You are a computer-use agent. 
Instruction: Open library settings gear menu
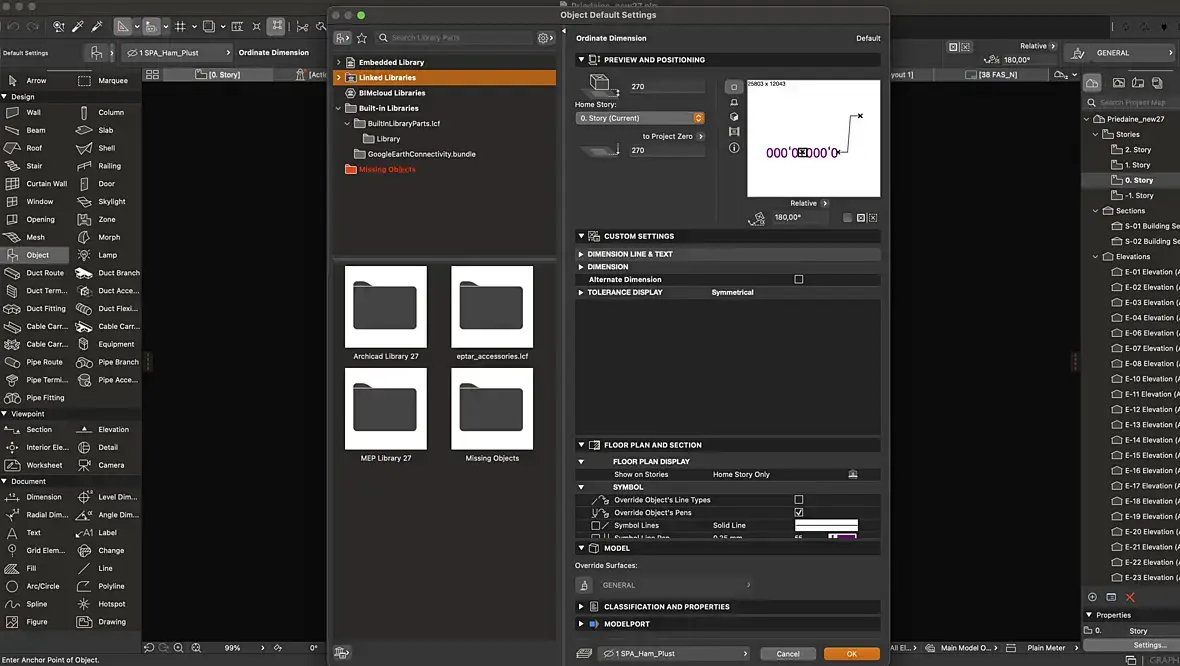pos(545,38)
